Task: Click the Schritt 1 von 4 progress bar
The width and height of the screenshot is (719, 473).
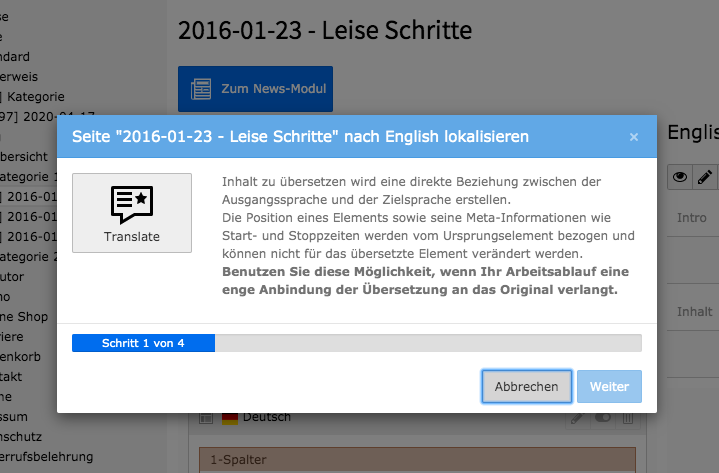Action: coord(357,343)
